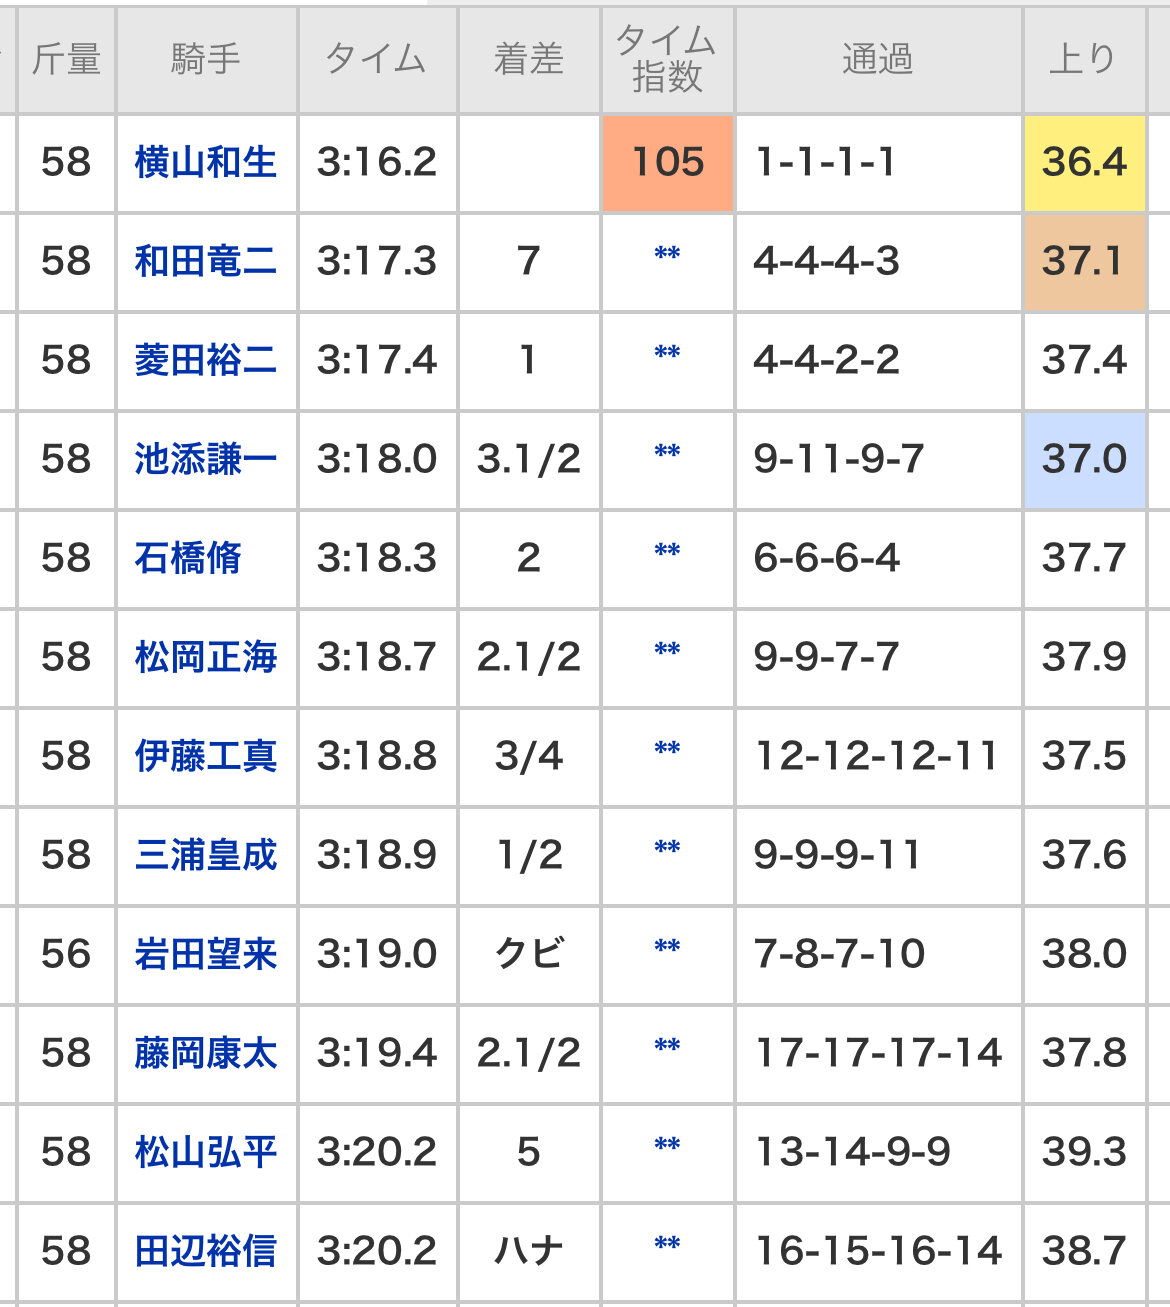Select jockey 池添謙一 link
The width and height of the screenshot is (1170, 1307).
205,459
